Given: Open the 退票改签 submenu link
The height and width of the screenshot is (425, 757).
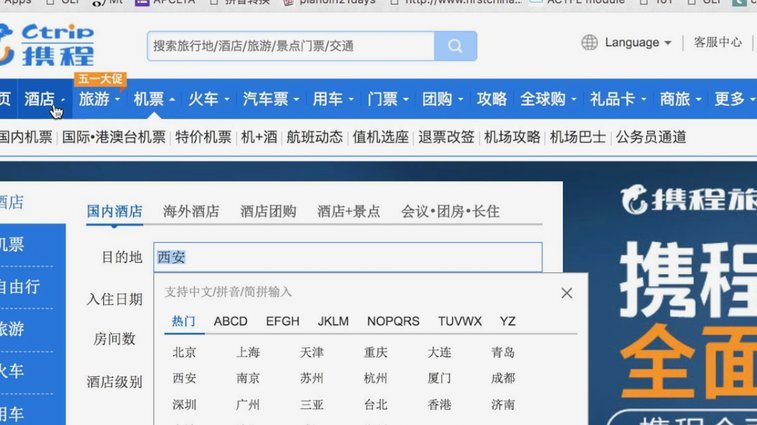Looking at the screenshot, I should click(x=446, y=137).
